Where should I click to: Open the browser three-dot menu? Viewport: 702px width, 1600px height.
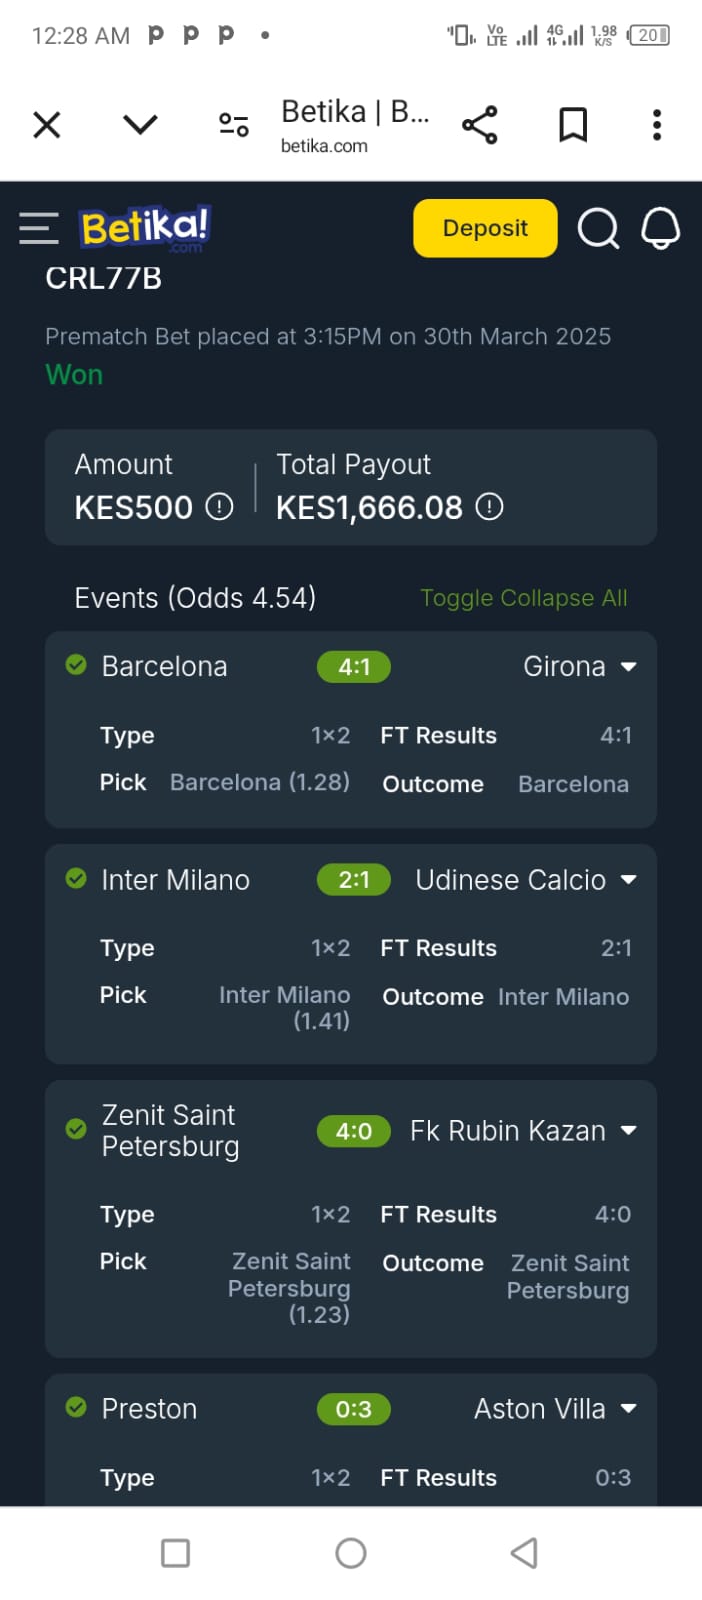pos(656,124)
